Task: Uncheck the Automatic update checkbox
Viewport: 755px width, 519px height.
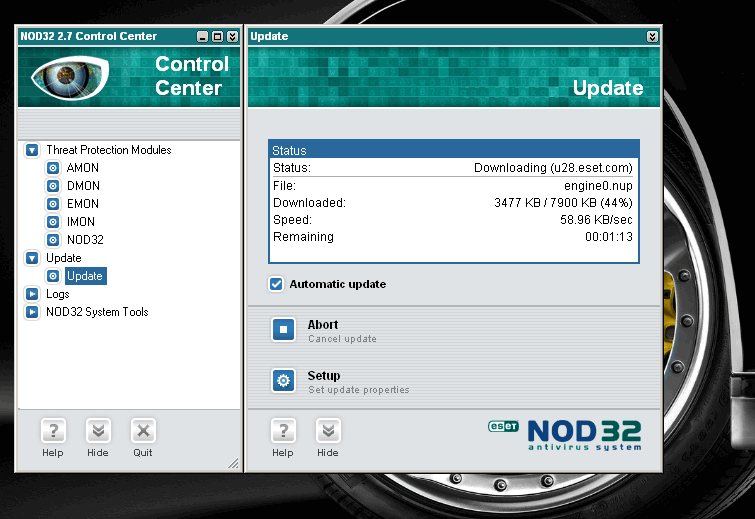Action: tap(276, 284)
